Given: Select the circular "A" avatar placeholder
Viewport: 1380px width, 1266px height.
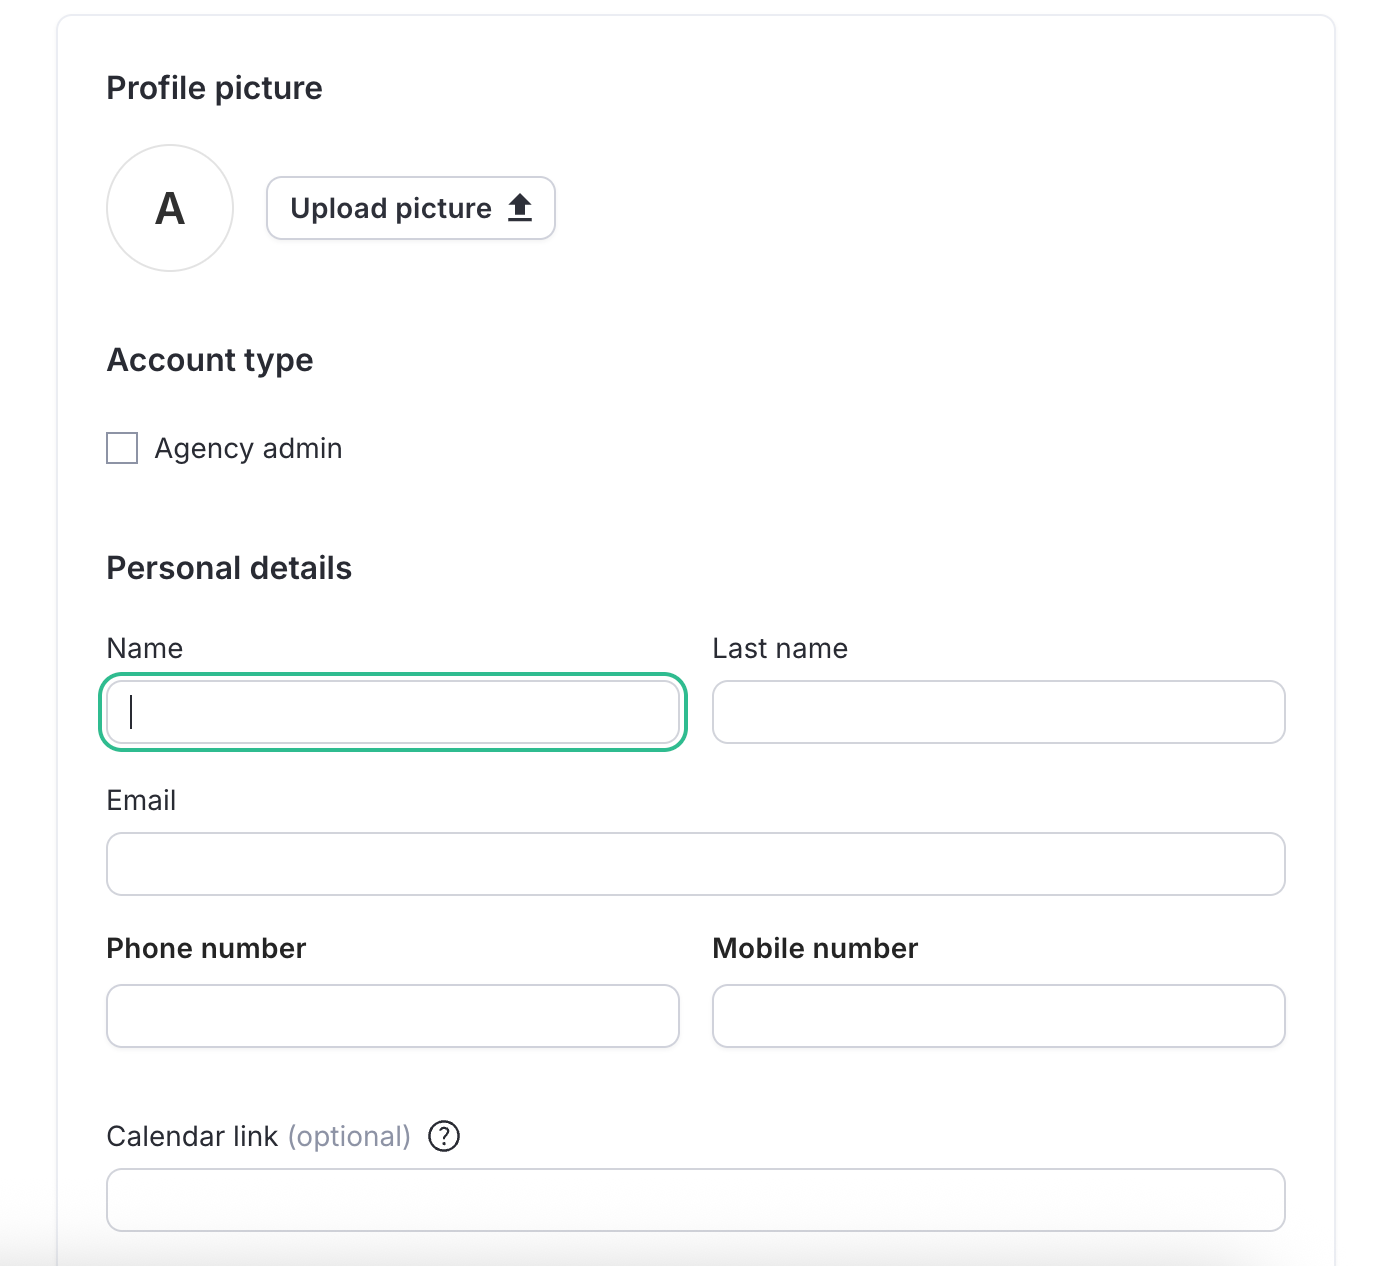Looking at the screenshot, I should pyautogui.click(x=170, y=208).
